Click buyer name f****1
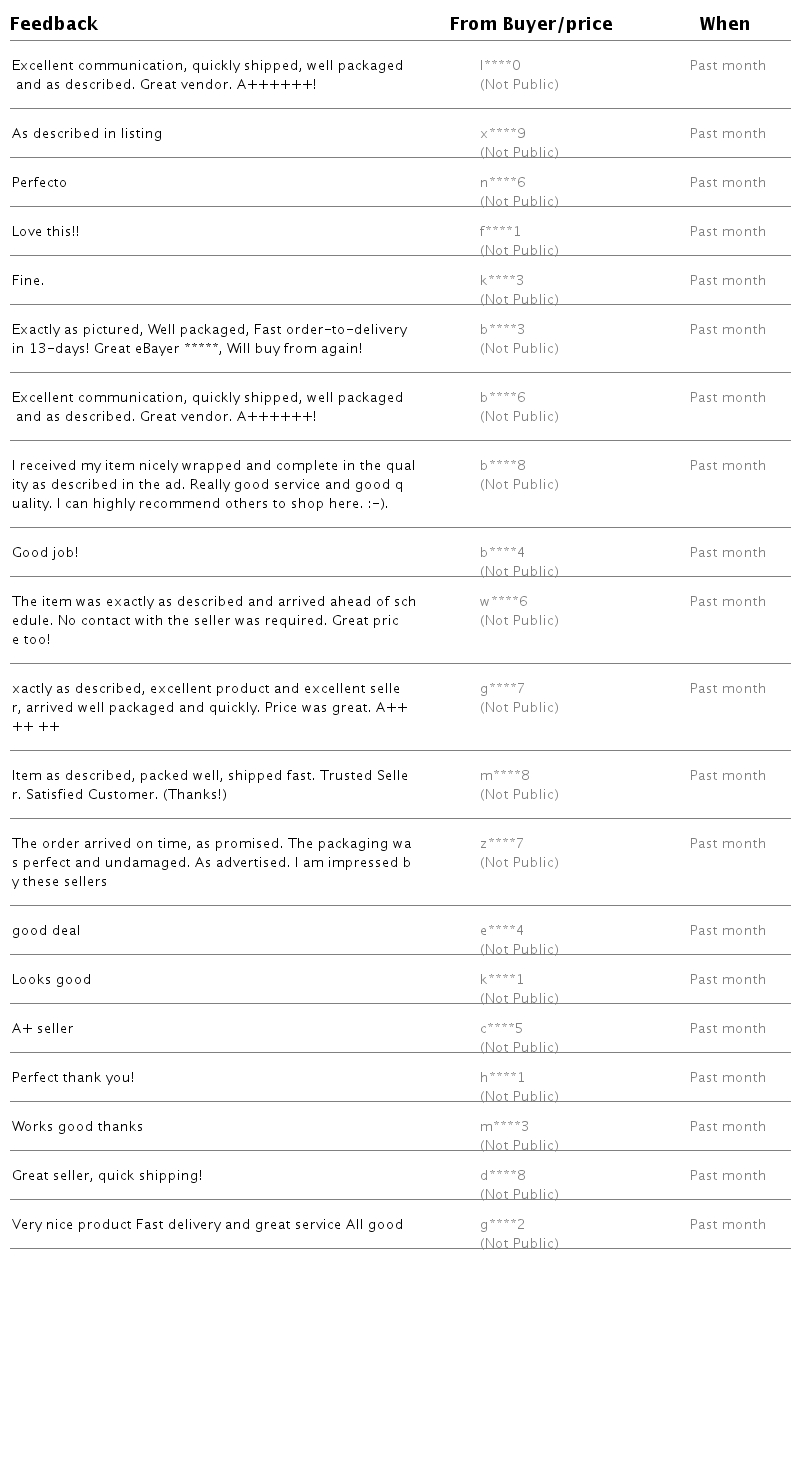 (x=500, y=232)
